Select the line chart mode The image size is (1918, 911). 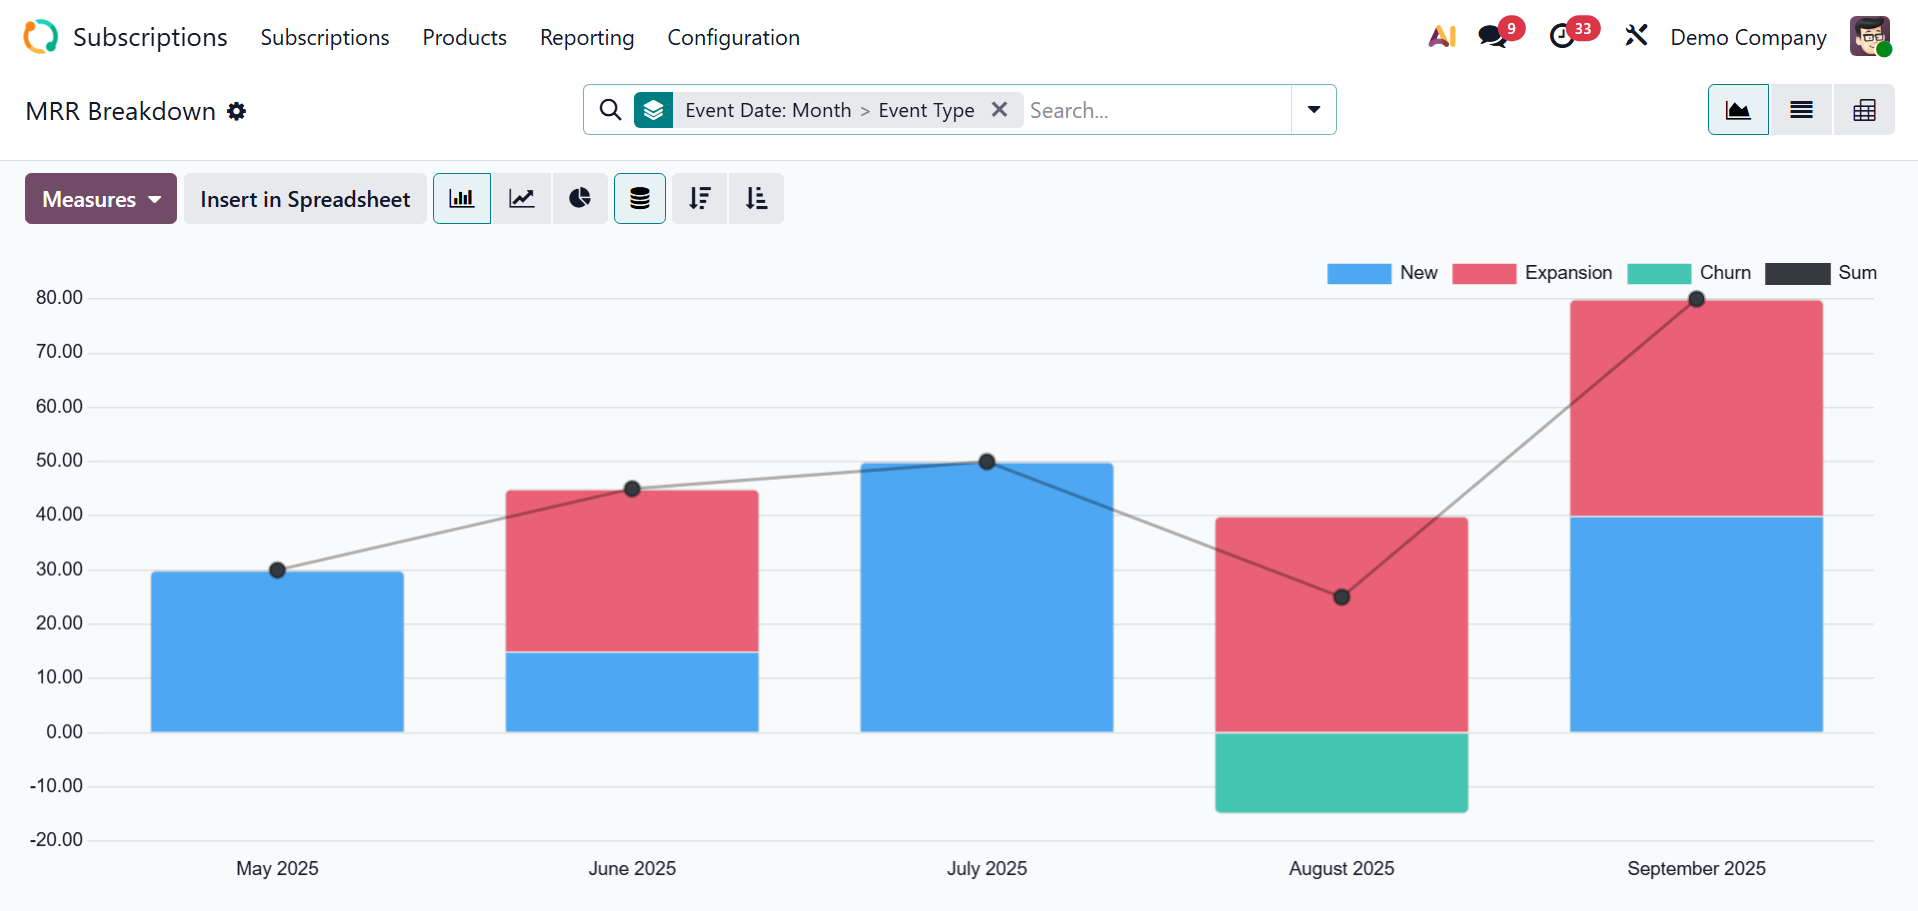pyautogui.click(x=522, y=198)
